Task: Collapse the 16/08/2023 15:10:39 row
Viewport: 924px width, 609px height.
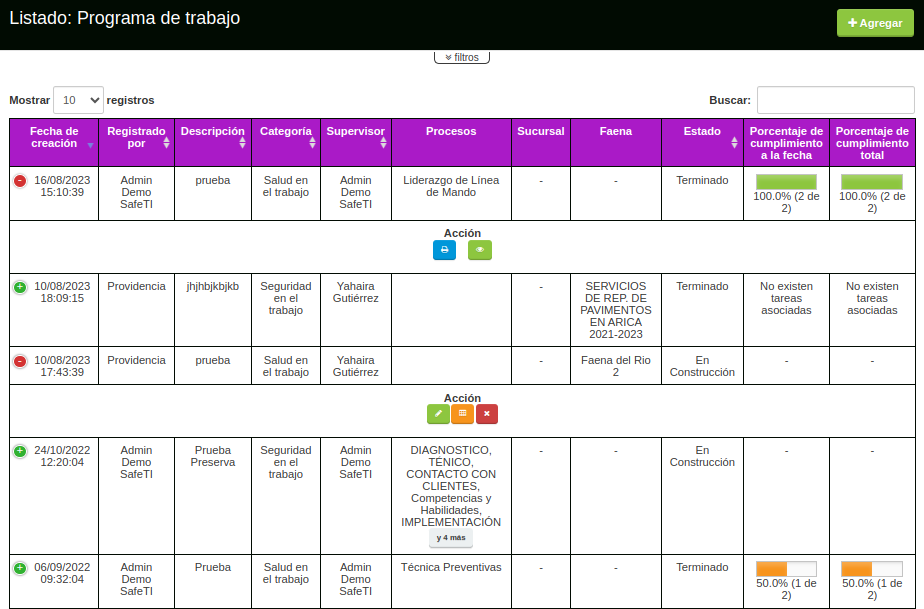Action: click(20, 181)
